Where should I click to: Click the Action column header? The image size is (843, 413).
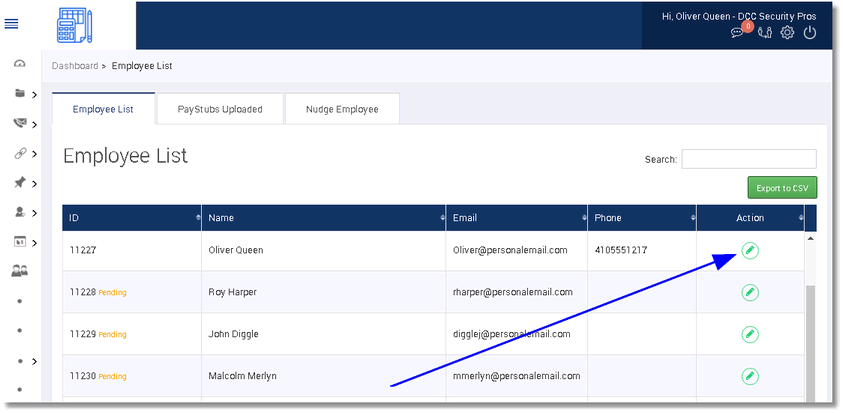pos(751,218)
